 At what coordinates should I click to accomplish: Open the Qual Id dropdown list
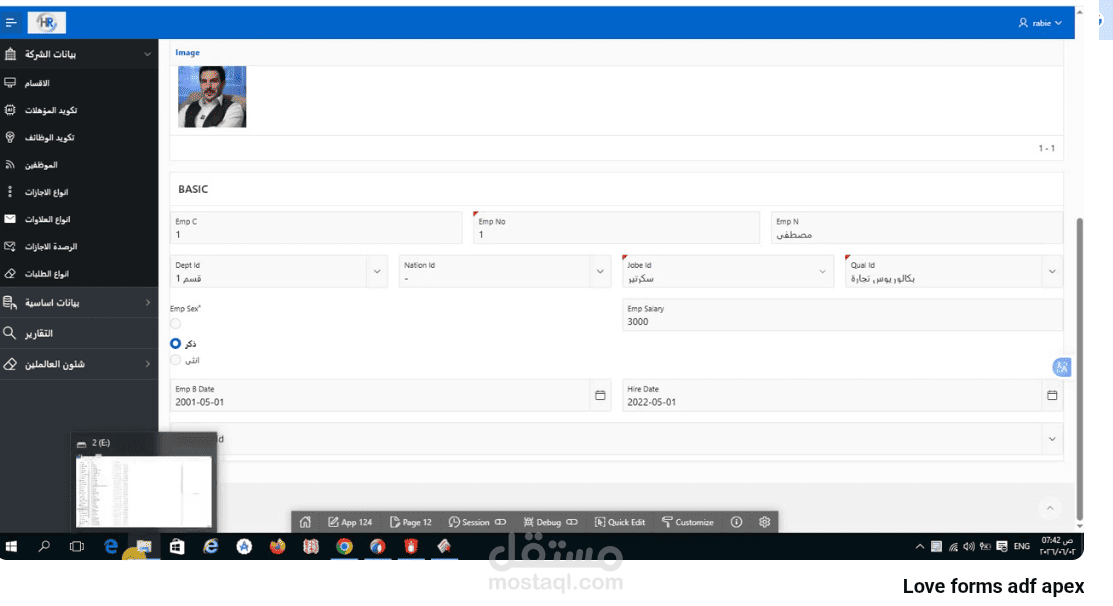(x=1052, y=272)
